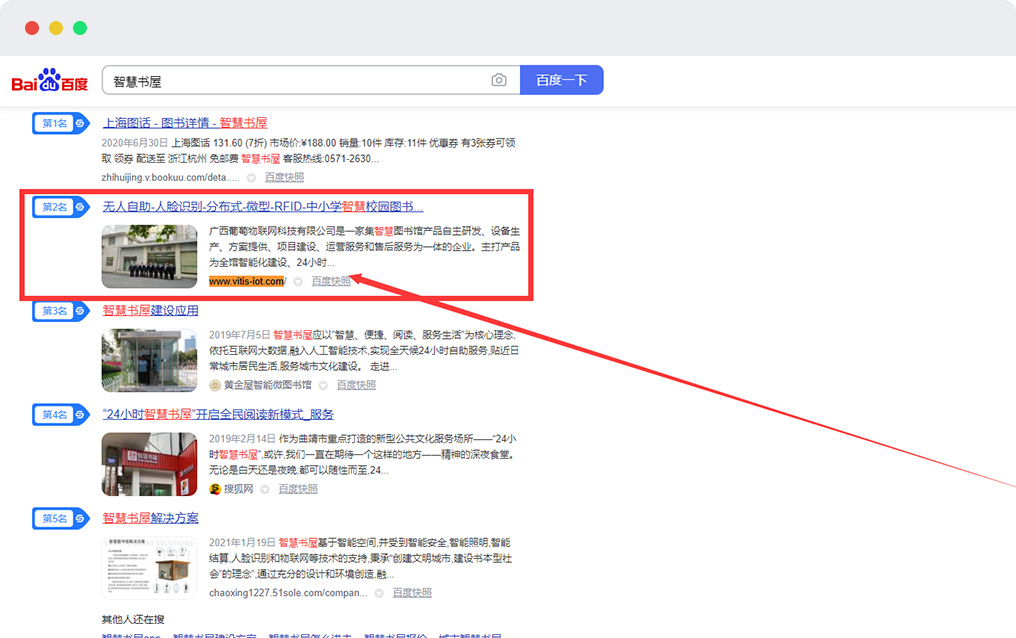Image resolution: width=1016 pixels, height=638 pixels.
Task: Click the red kiosk thumbnail of the 搜狐网 result
Action: click(x=150, y=464)
